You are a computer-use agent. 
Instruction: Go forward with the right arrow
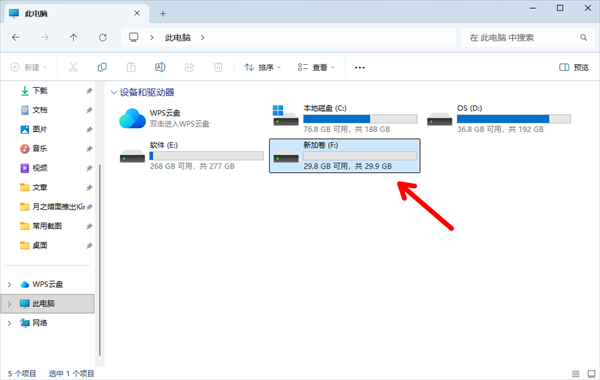point(45,38)
